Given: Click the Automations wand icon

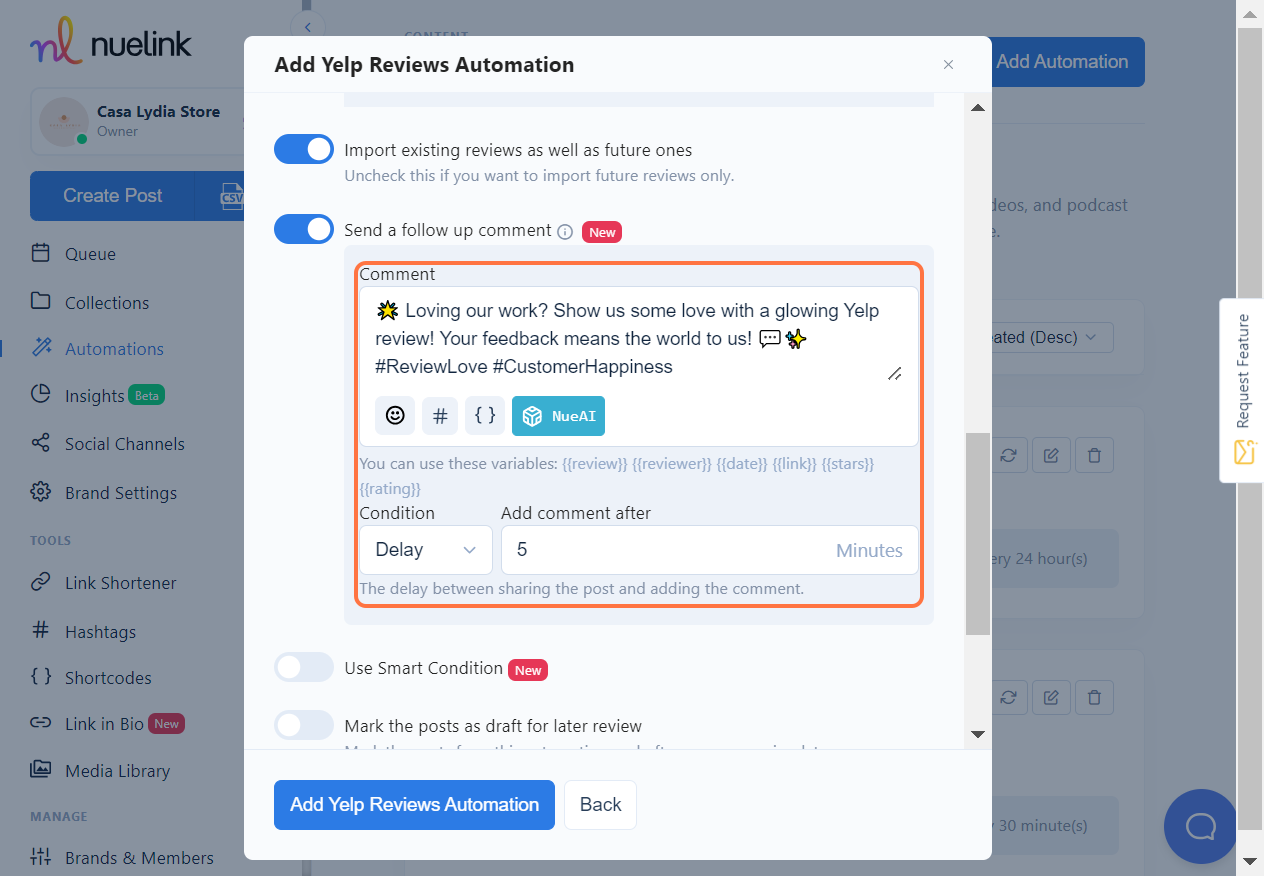Looking at the screenshot, I should tap(41, 348).
